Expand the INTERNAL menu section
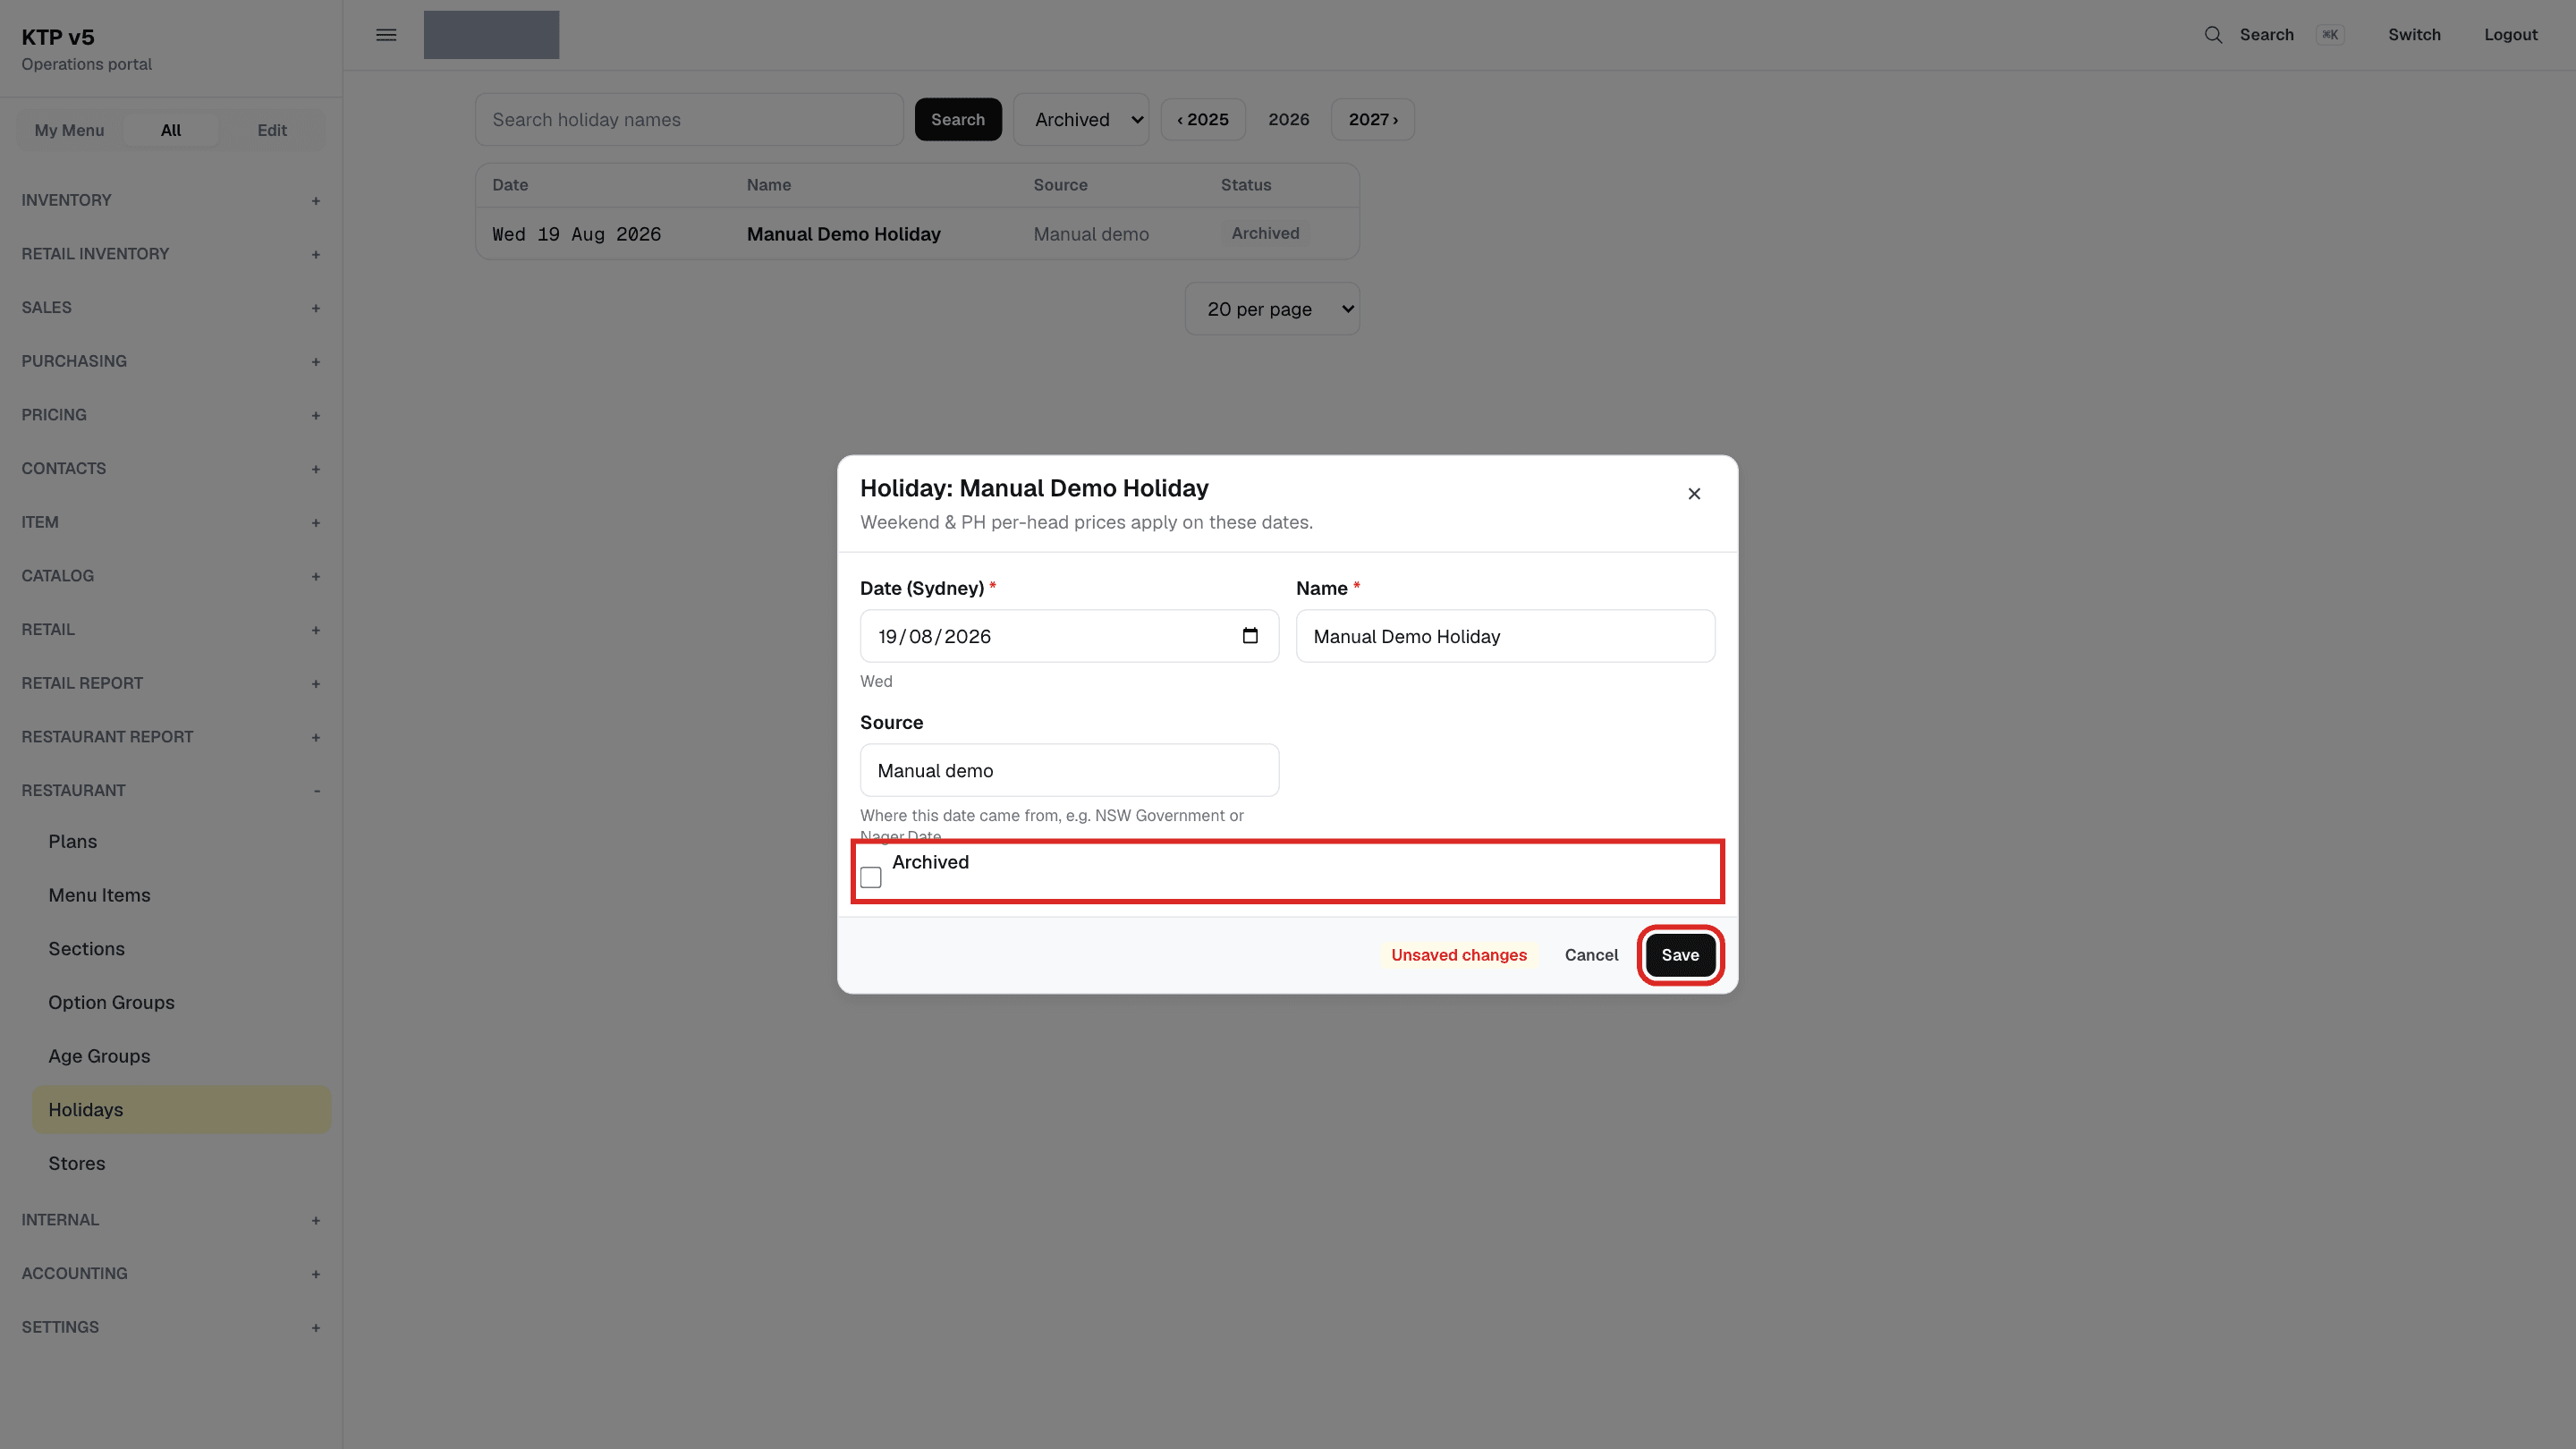 (171, 1220)
